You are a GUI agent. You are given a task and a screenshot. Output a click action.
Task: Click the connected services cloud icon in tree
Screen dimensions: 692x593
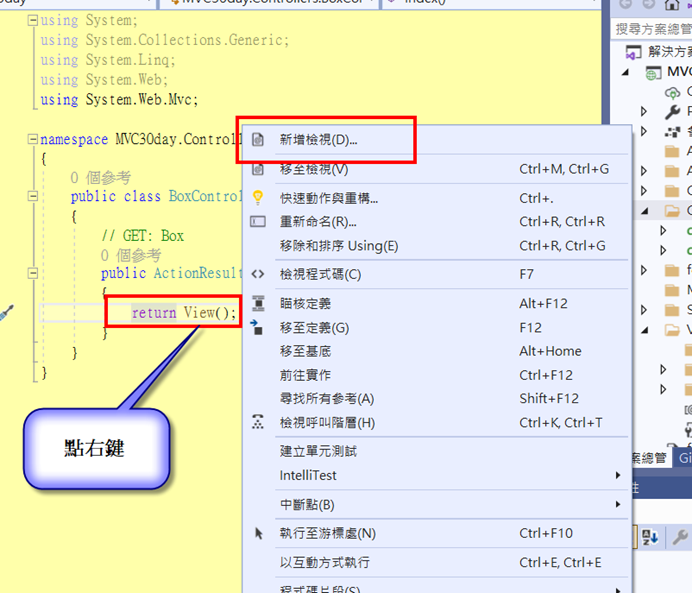pos(673,93)
